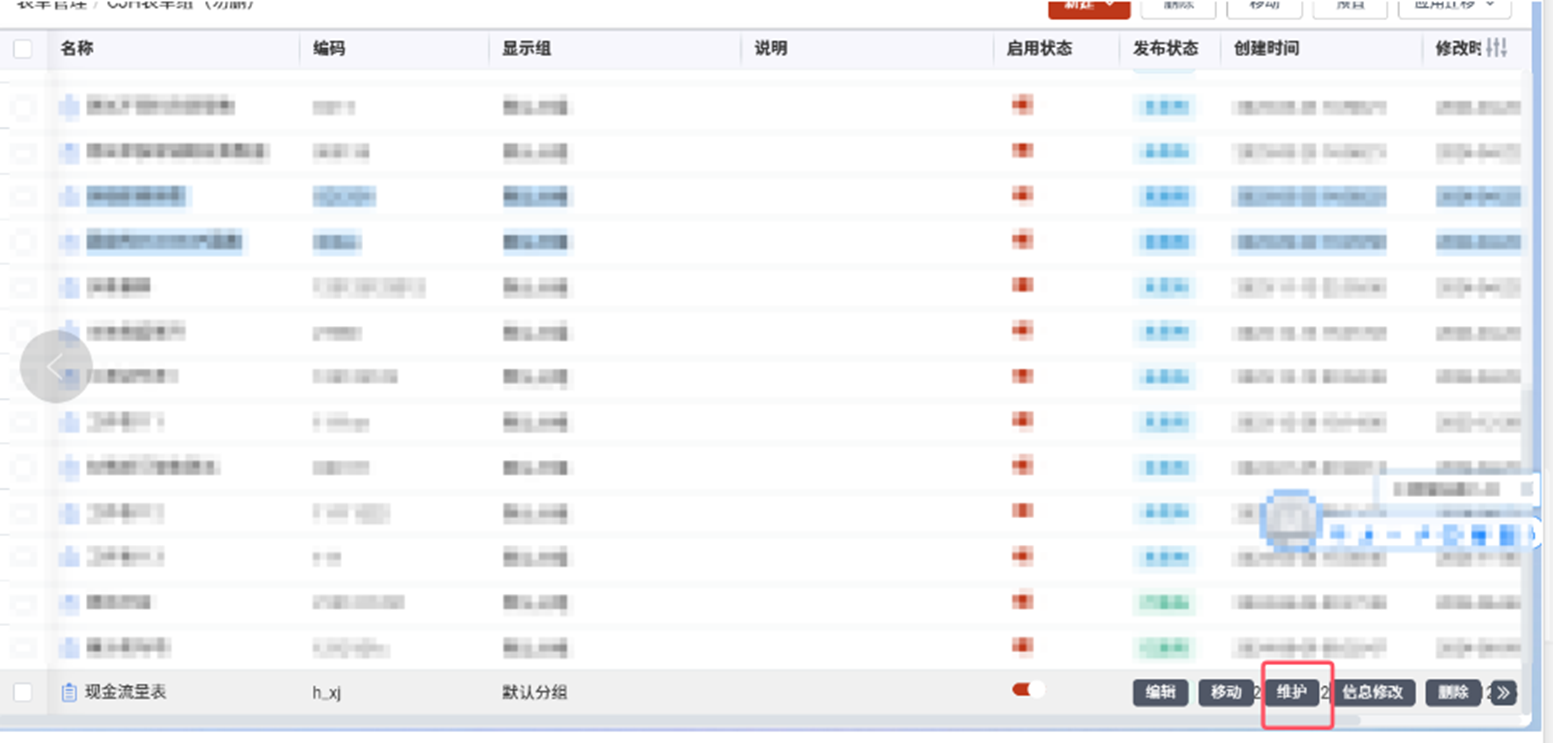Click the circular avatar icon near the popup tooltip
Viewport: 1553px width, 743px height.
[1292, 520]
